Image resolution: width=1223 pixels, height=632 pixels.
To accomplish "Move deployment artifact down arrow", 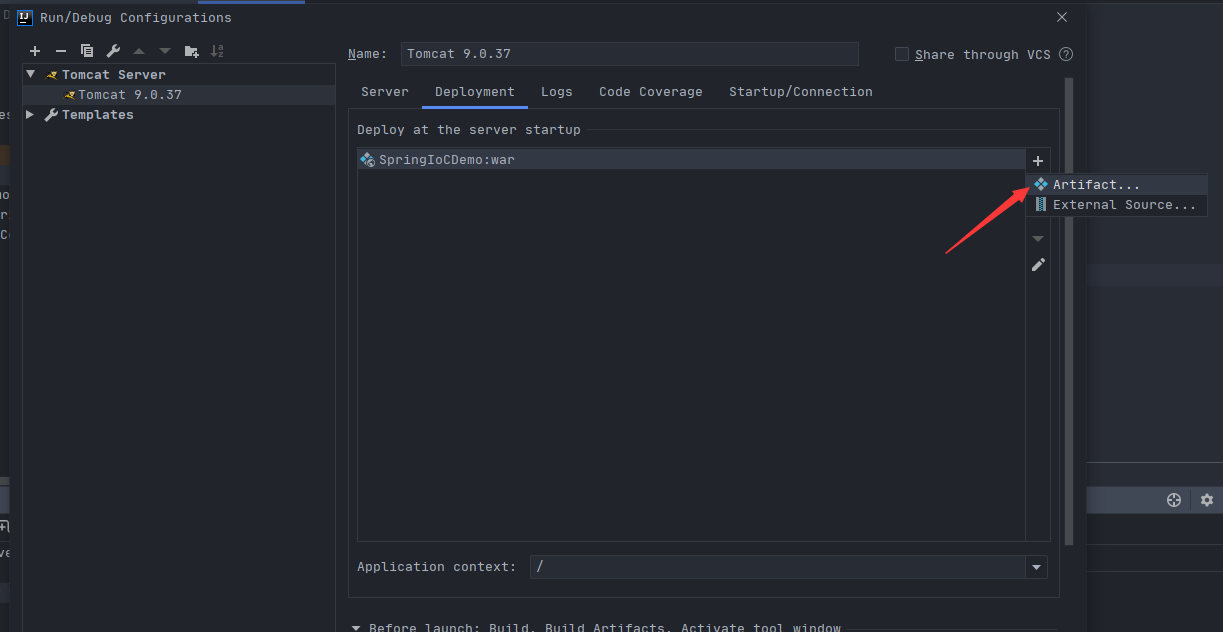I will [x=1038, y=239].
